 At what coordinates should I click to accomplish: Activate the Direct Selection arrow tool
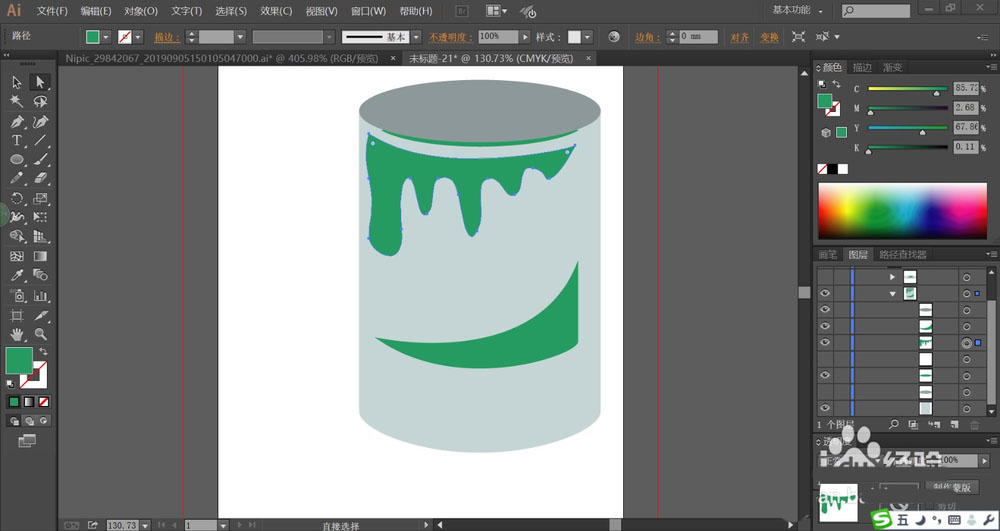[x=40, y=82]
